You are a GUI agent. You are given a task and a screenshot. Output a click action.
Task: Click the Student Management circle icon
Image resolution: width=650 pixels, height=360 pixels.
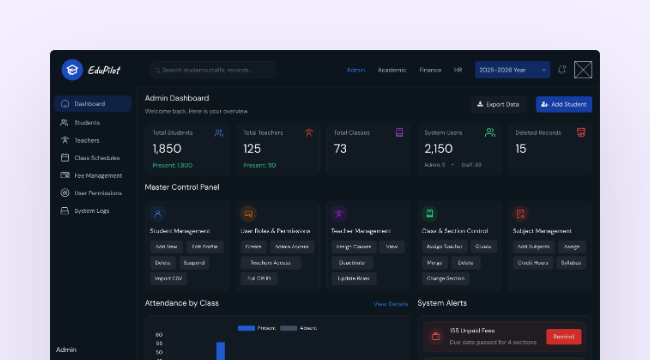click(158, 214)
